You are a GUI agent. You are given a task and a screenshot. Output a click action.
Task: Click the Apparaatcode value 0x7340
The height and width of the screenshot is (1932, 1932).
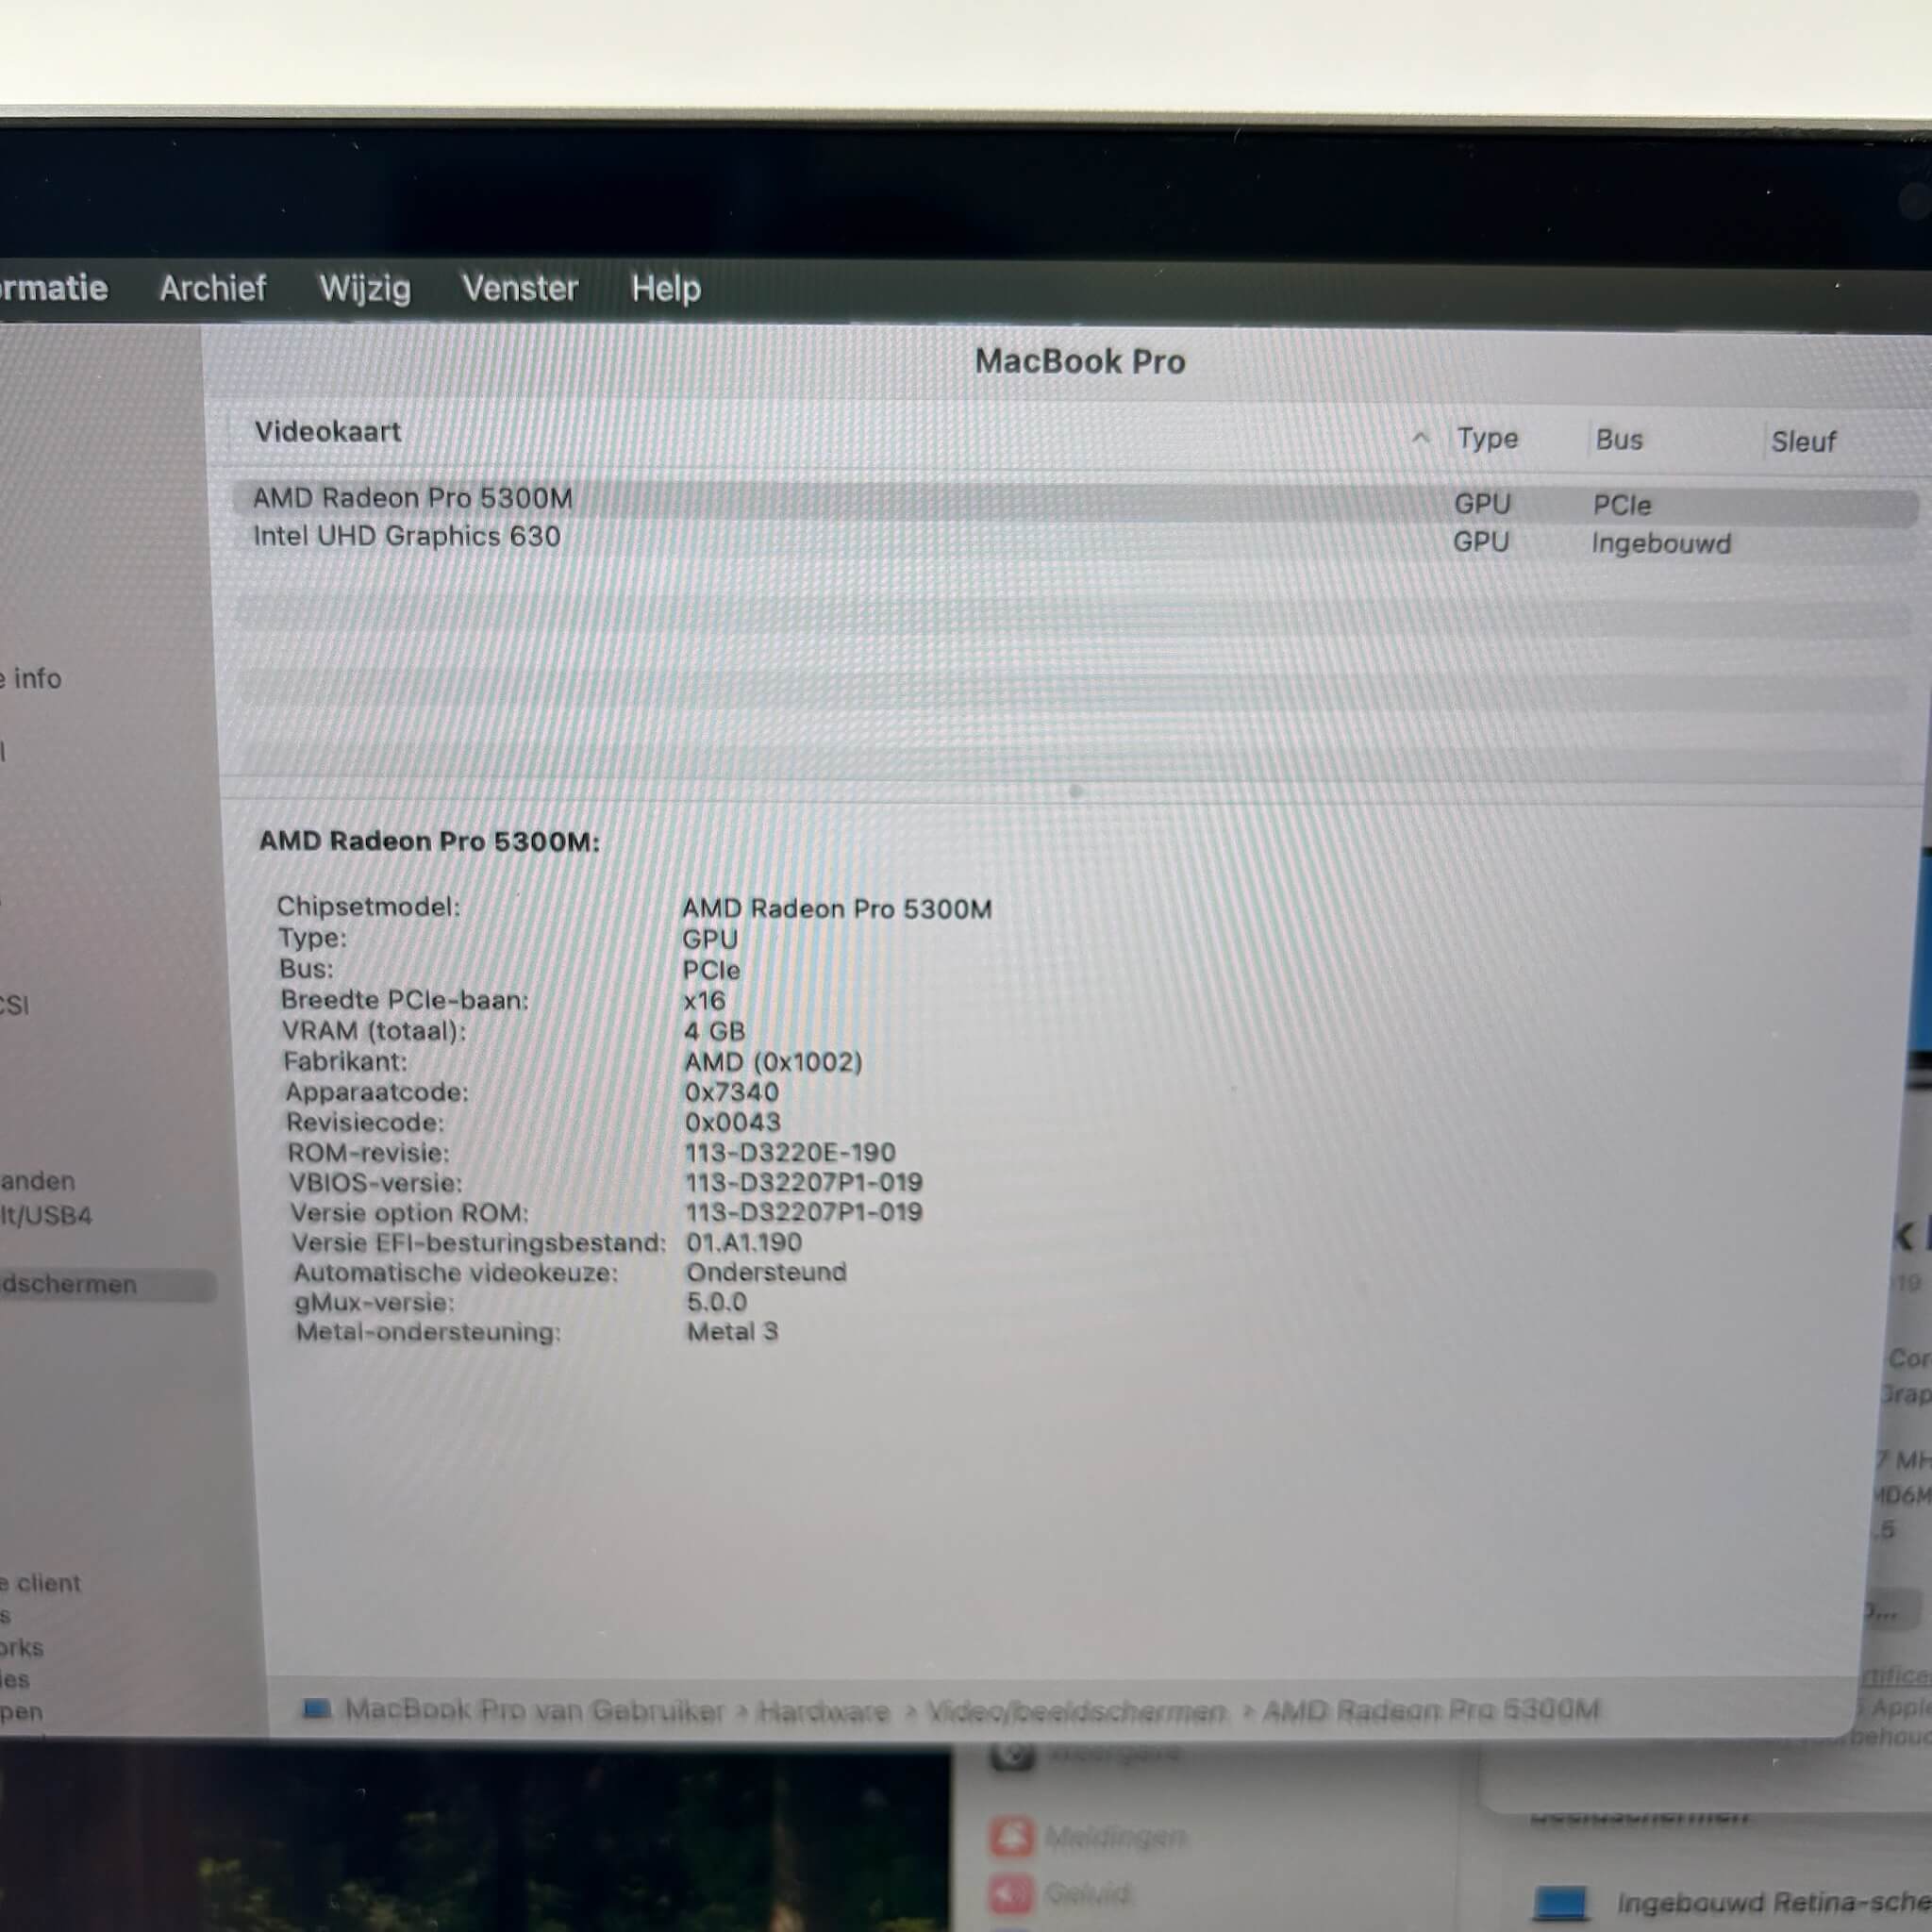tap(731, 1092)
